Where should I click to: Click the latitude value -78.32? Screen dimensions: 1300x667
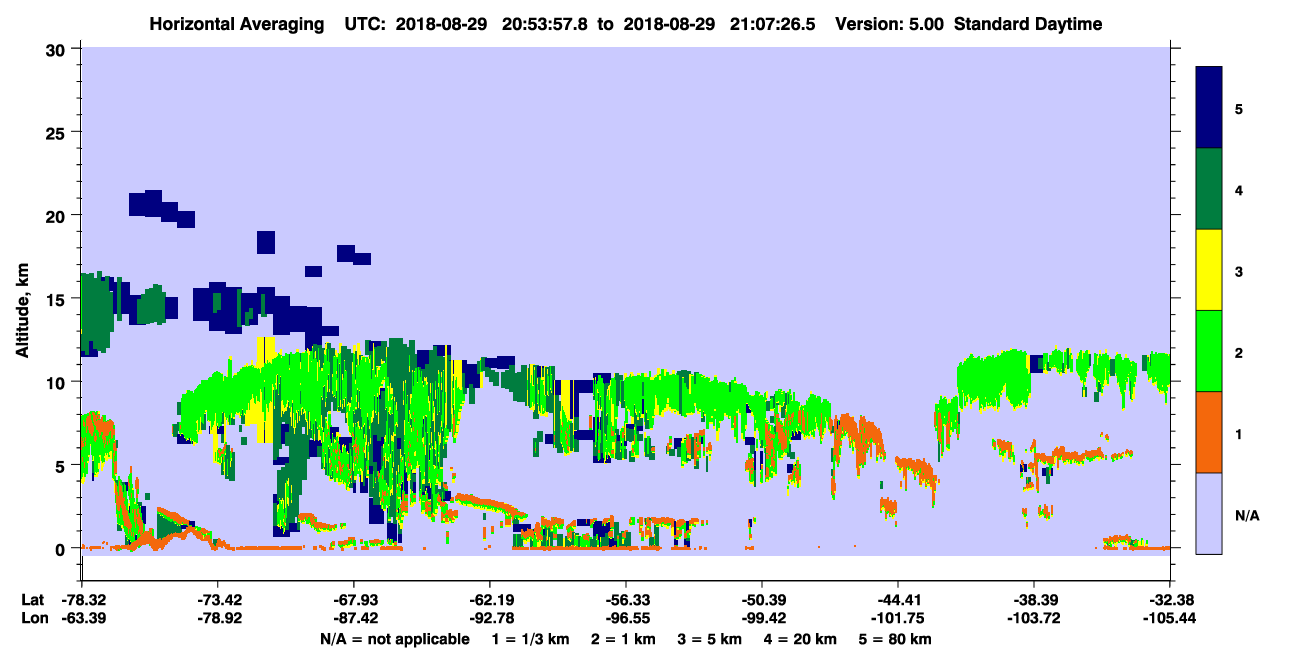pyautogui.click(x=82, y=600)
